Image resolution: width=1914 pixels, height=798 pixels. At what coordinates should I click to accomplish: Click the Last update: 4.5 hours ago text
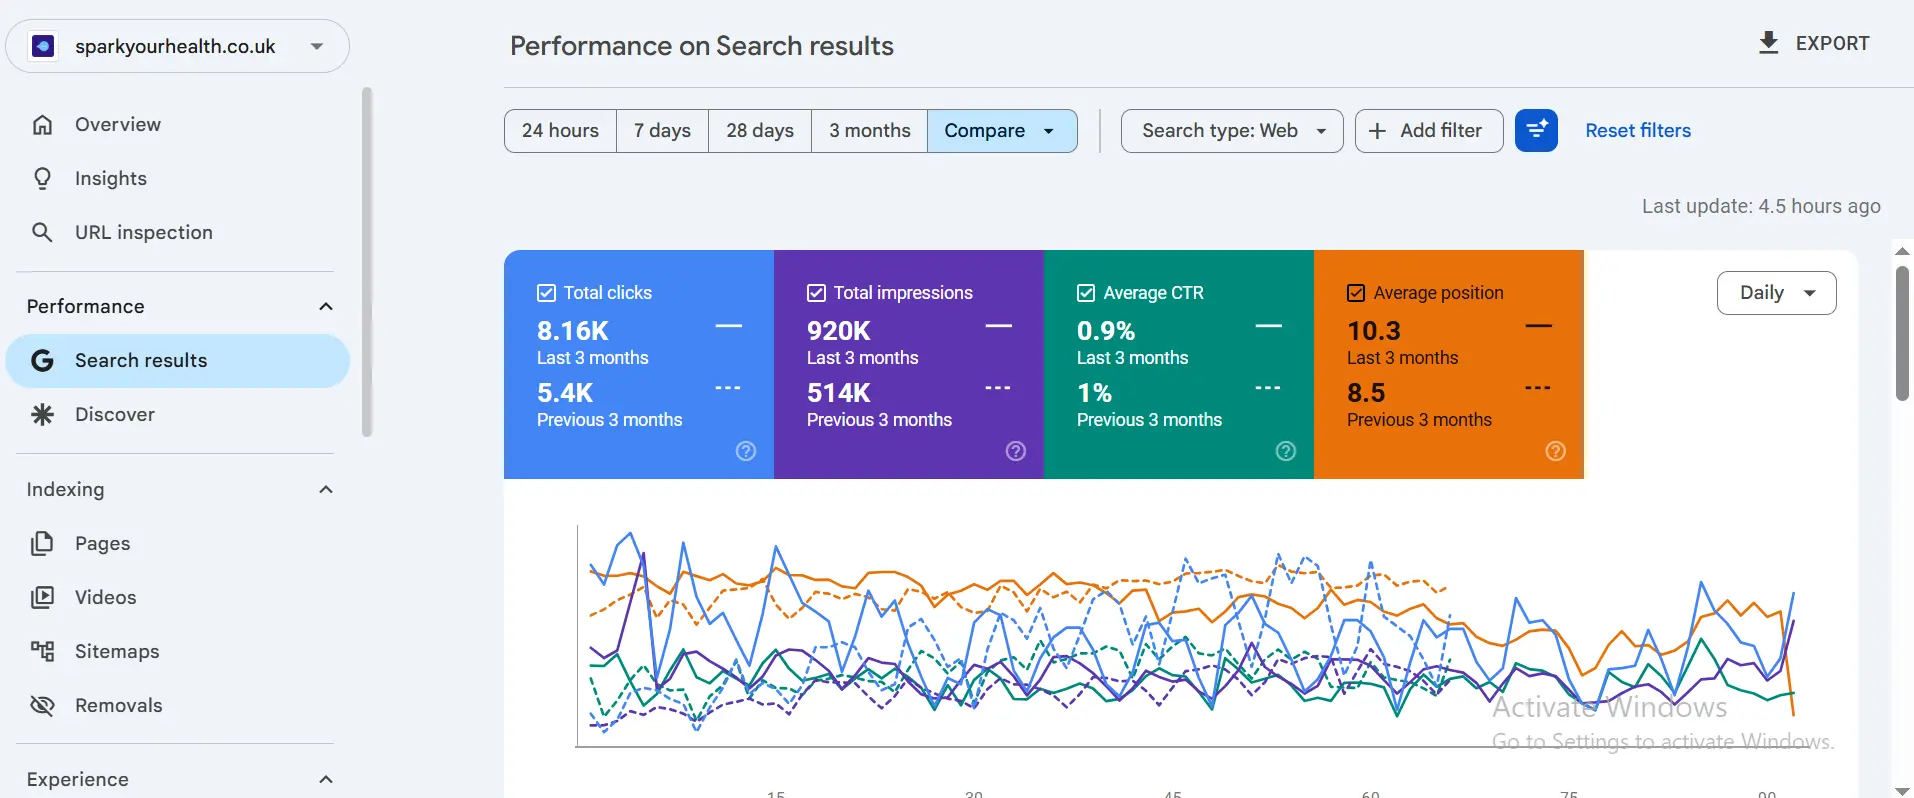[x=1761, y=207]
